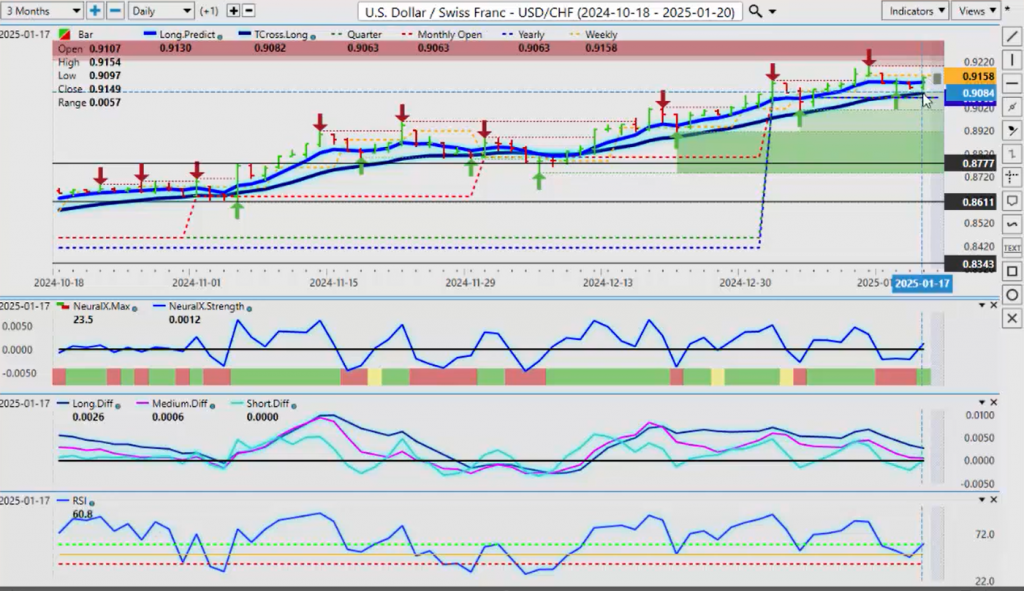Open the Views menu
This screenshot has height=591, width=1024.
point(976,11)
